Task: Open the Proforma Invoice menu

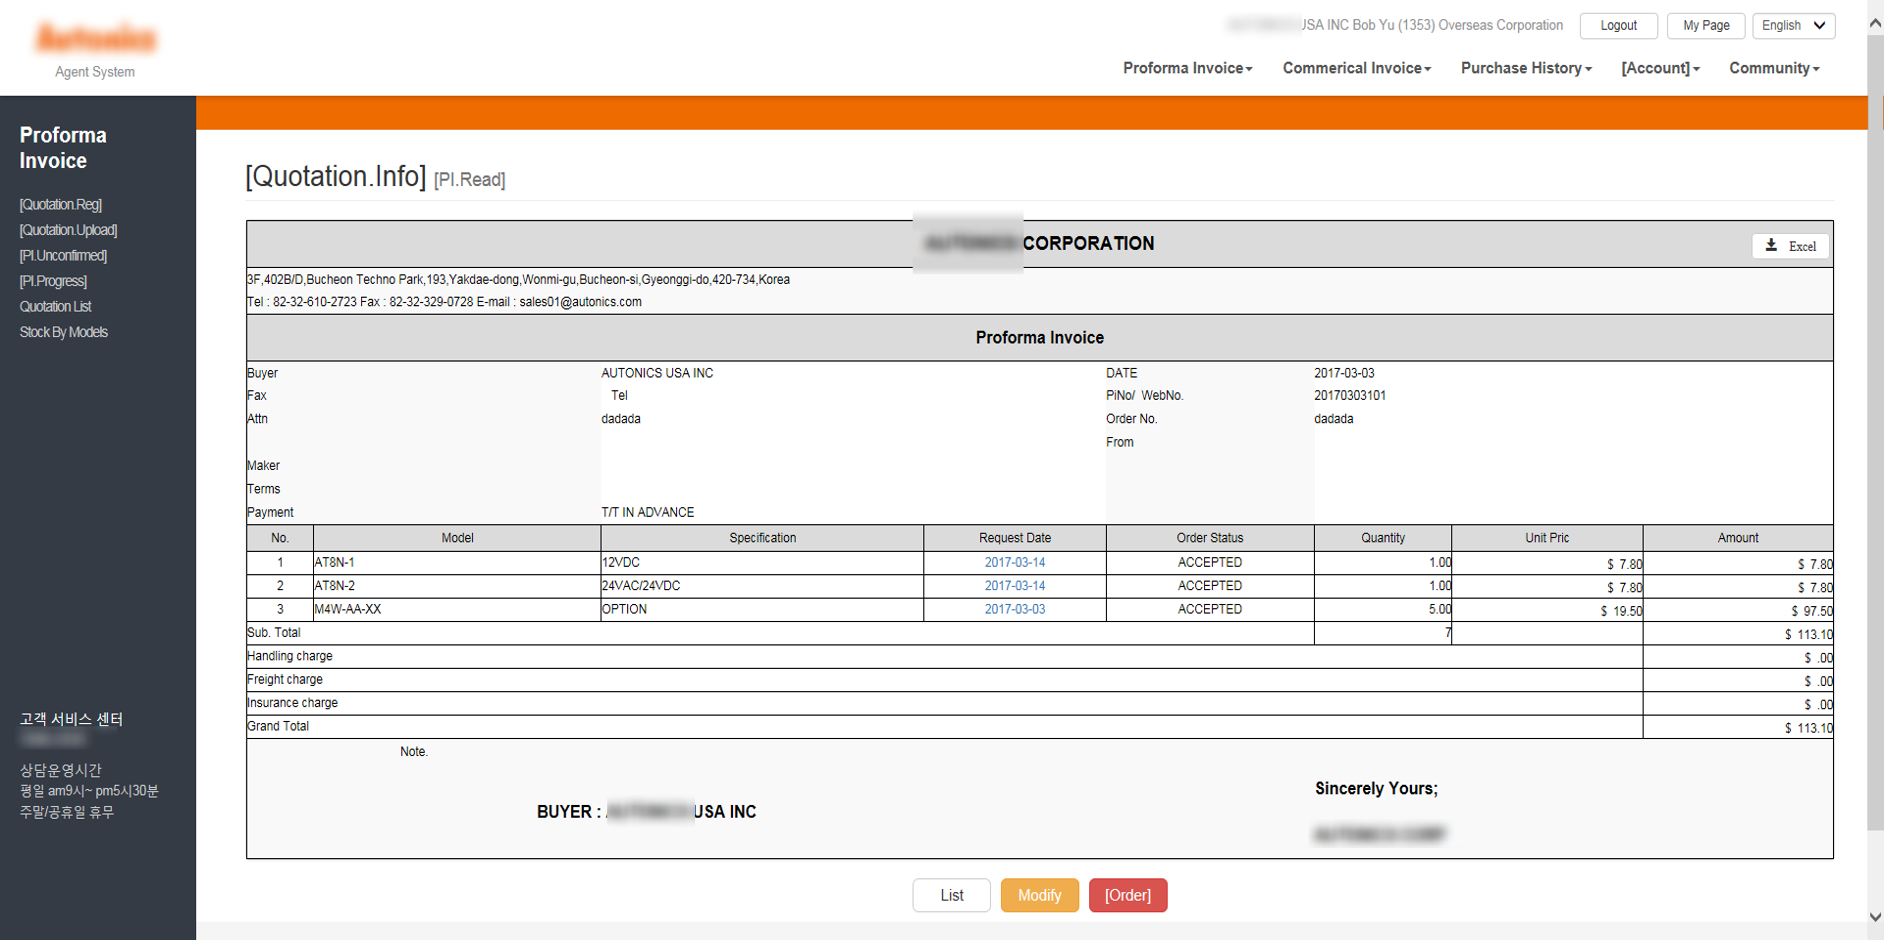Action: coord(1187,68)
